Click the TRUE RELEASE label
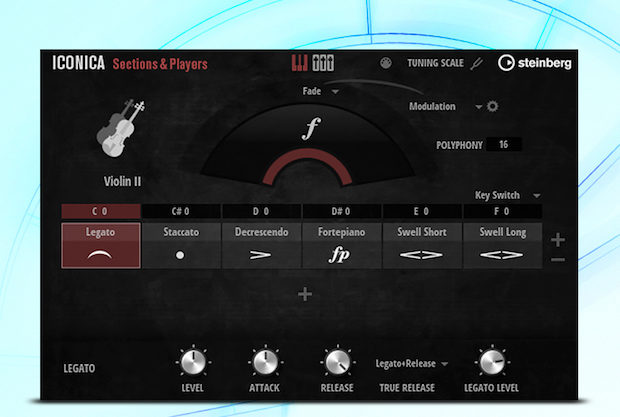The height and width of the screenshot is (417, 620). (x=407, y=388)
